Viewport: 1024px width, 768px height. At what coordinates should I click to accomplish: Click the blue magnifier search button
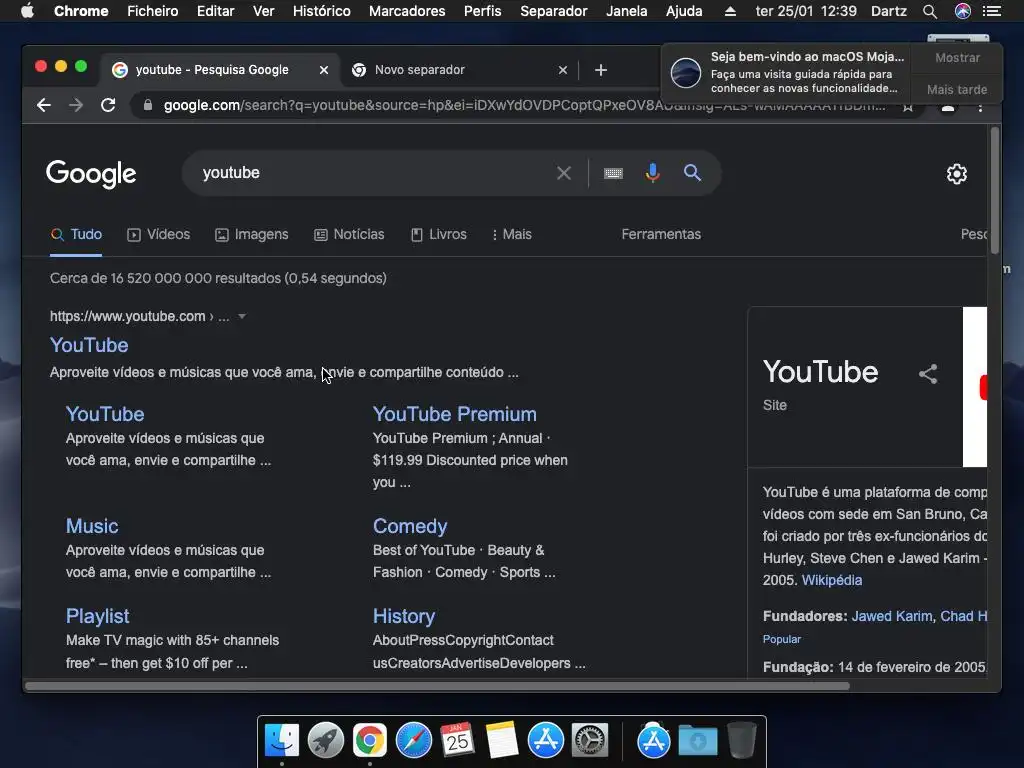coord(692,173)
